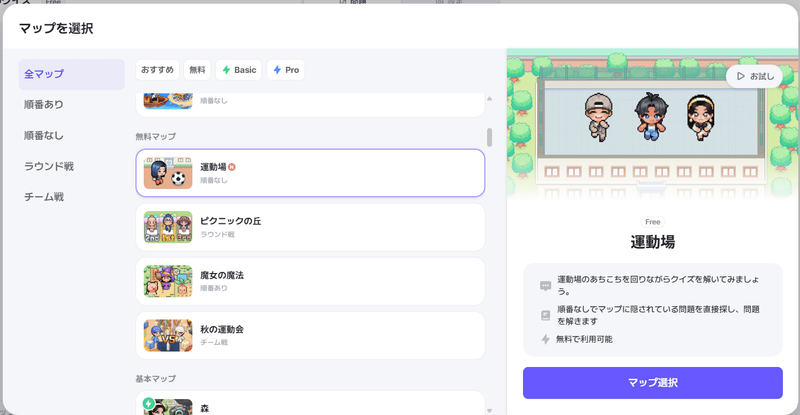
Task: Filter maps by Basic plan
Action: pos(239,70)
